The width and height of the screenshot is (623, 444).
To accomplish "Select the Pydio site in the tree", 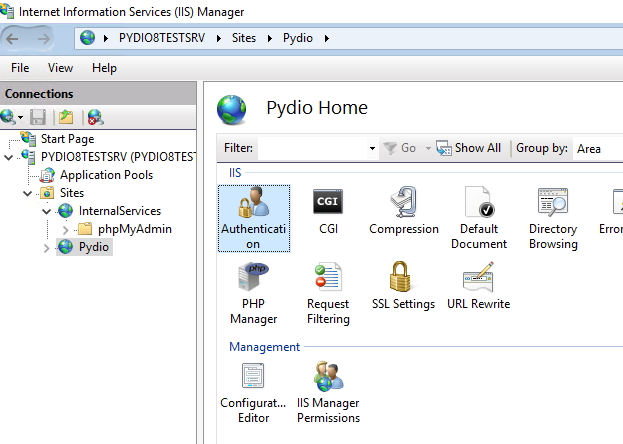I will click(x=94, y=247).
